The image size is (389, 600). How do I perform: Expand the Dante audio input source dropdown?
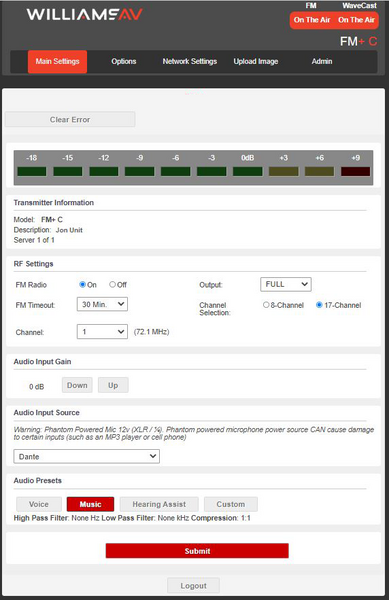(86, 456)
